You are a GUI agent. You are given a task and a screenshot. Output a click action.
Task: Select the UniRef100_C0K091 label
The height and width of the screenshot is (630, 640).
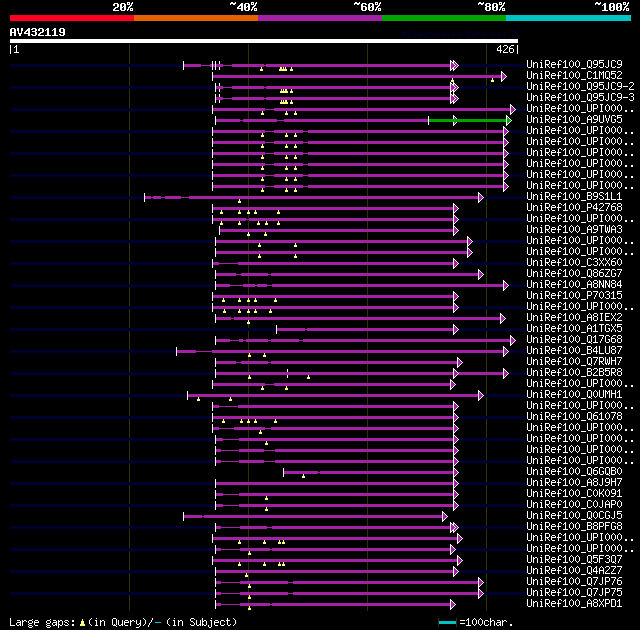574,494
